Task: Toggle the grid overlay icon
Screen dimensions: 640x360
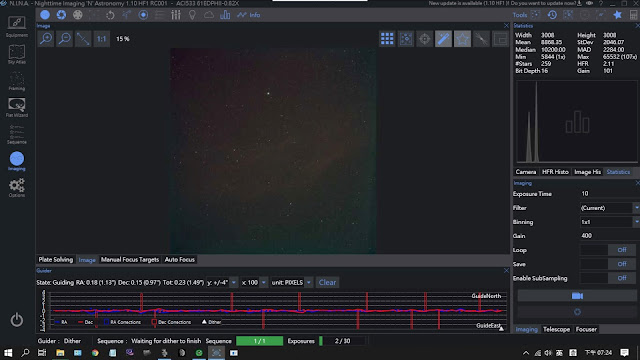Action: point(387,39)
